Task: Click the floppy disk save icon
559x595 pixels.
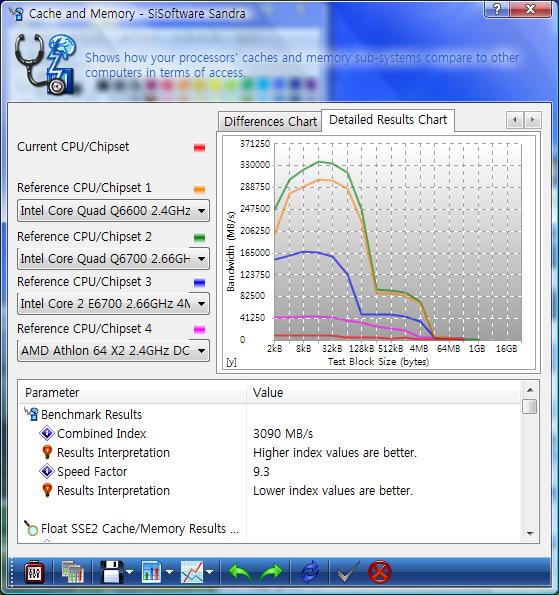Action: [x=112, y=572]
